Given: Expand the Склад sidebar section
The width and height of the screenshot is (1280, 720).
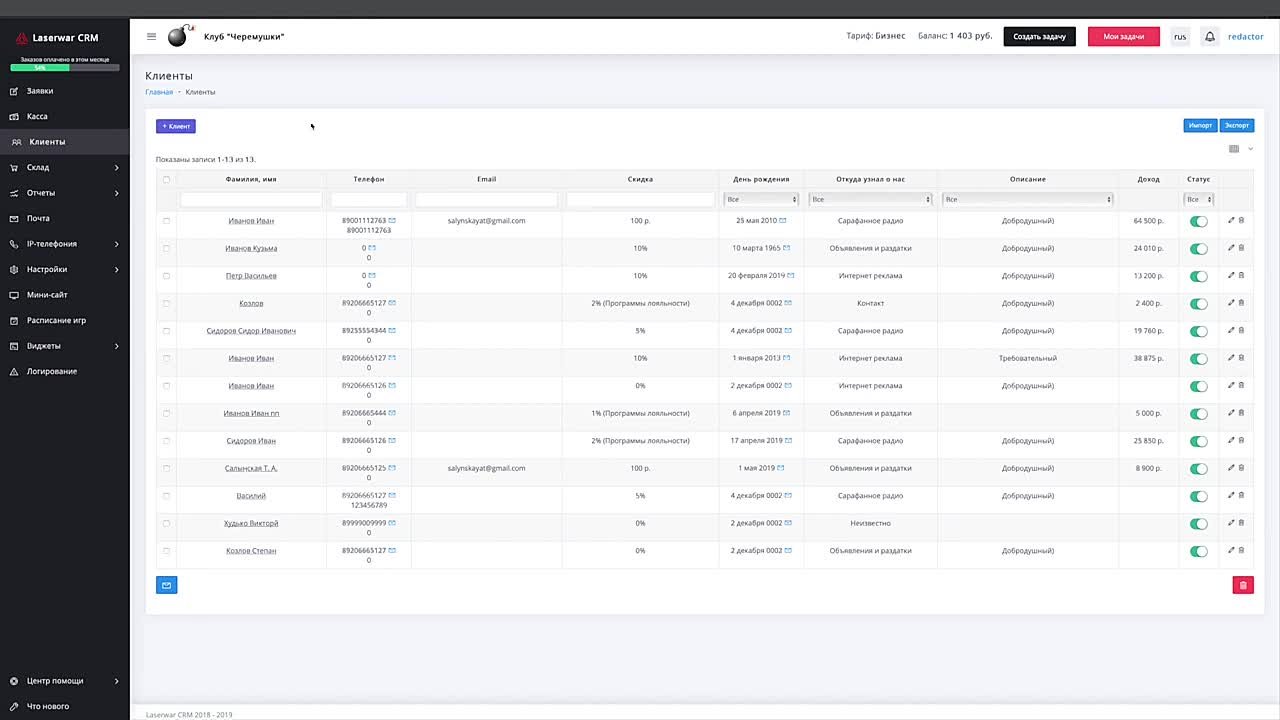Looking at the screenshot, I should tap(65, 167).
